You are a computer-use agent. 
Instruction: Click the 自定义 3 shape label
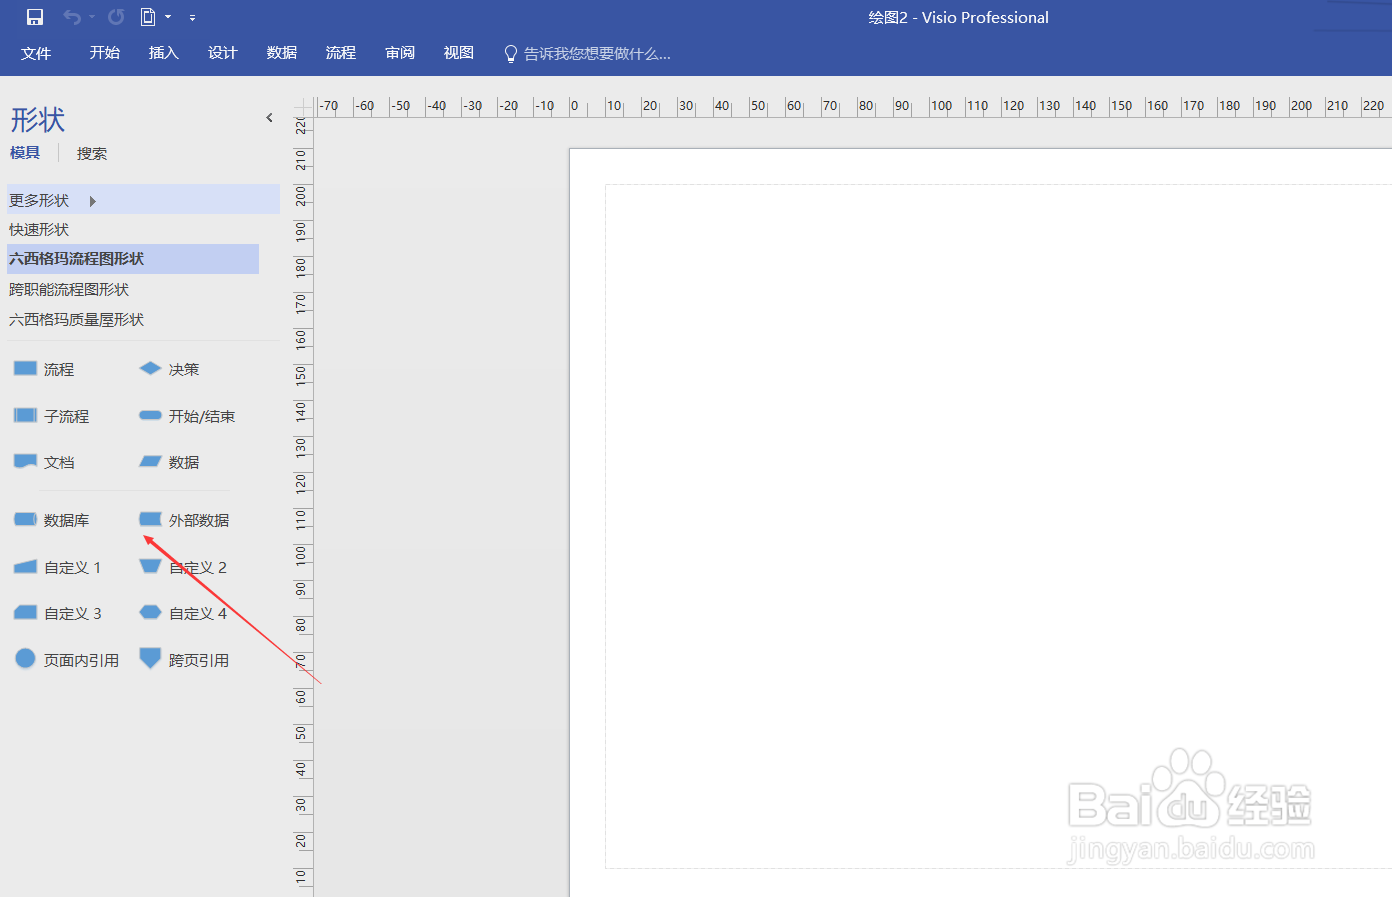tap(72, 614)
